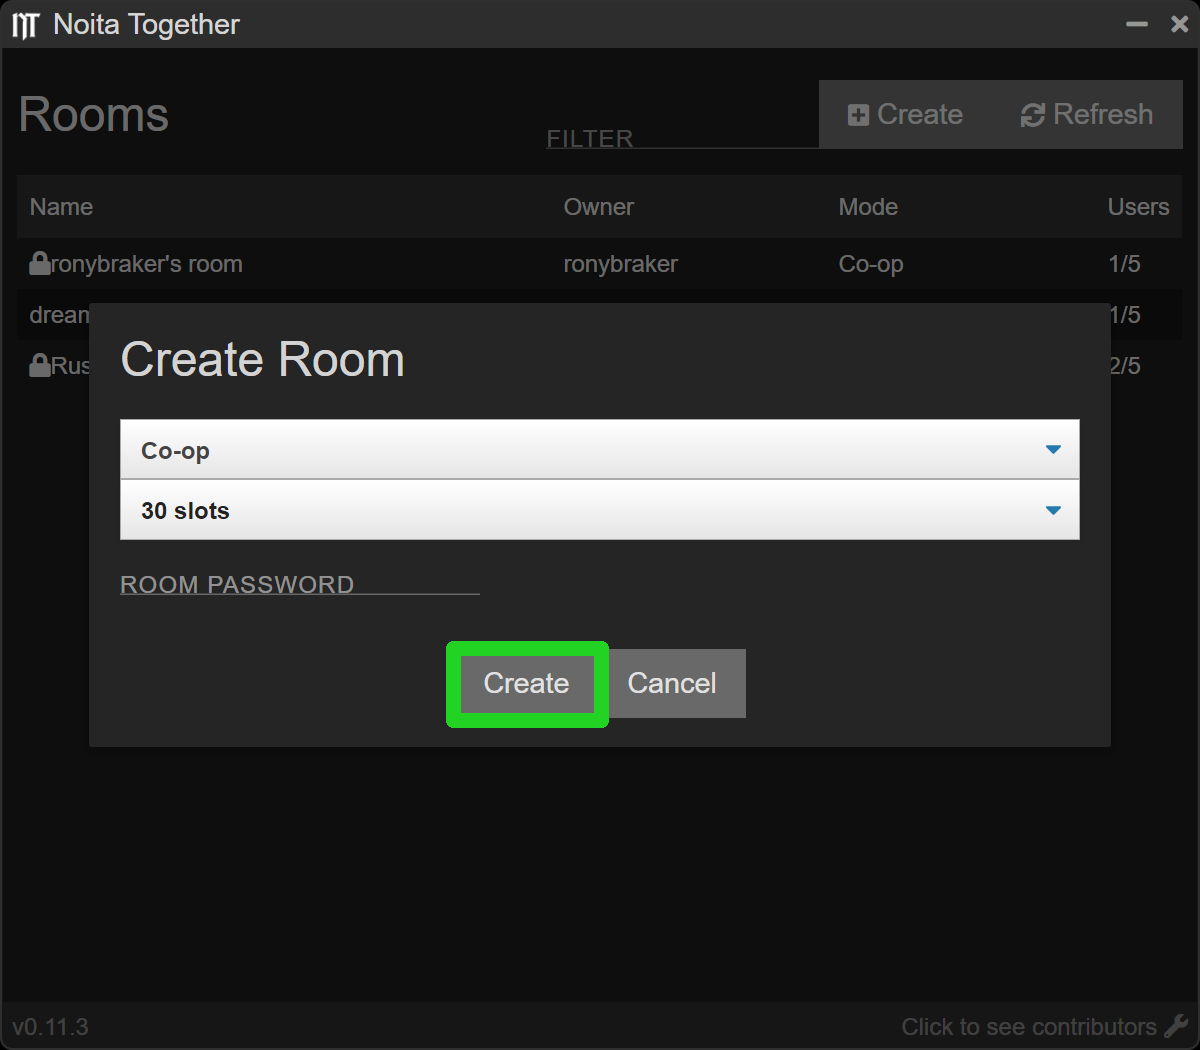This screenshot has width=1200, height=1050.
Task: Switch to sorting by the Owner column
Action: coord(598,207)
